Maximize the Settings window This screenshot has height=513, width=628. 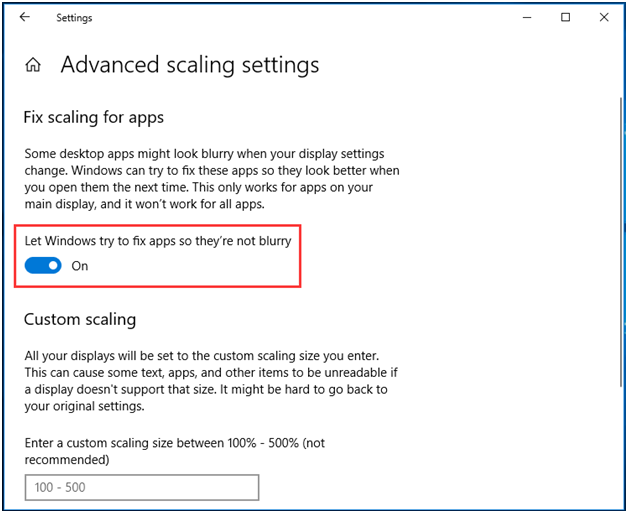(566, 17)
